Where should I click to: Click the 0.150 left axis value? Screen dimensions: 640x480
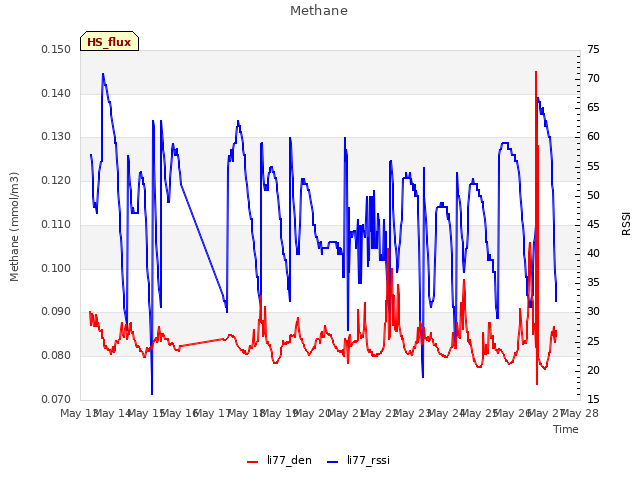56,50
